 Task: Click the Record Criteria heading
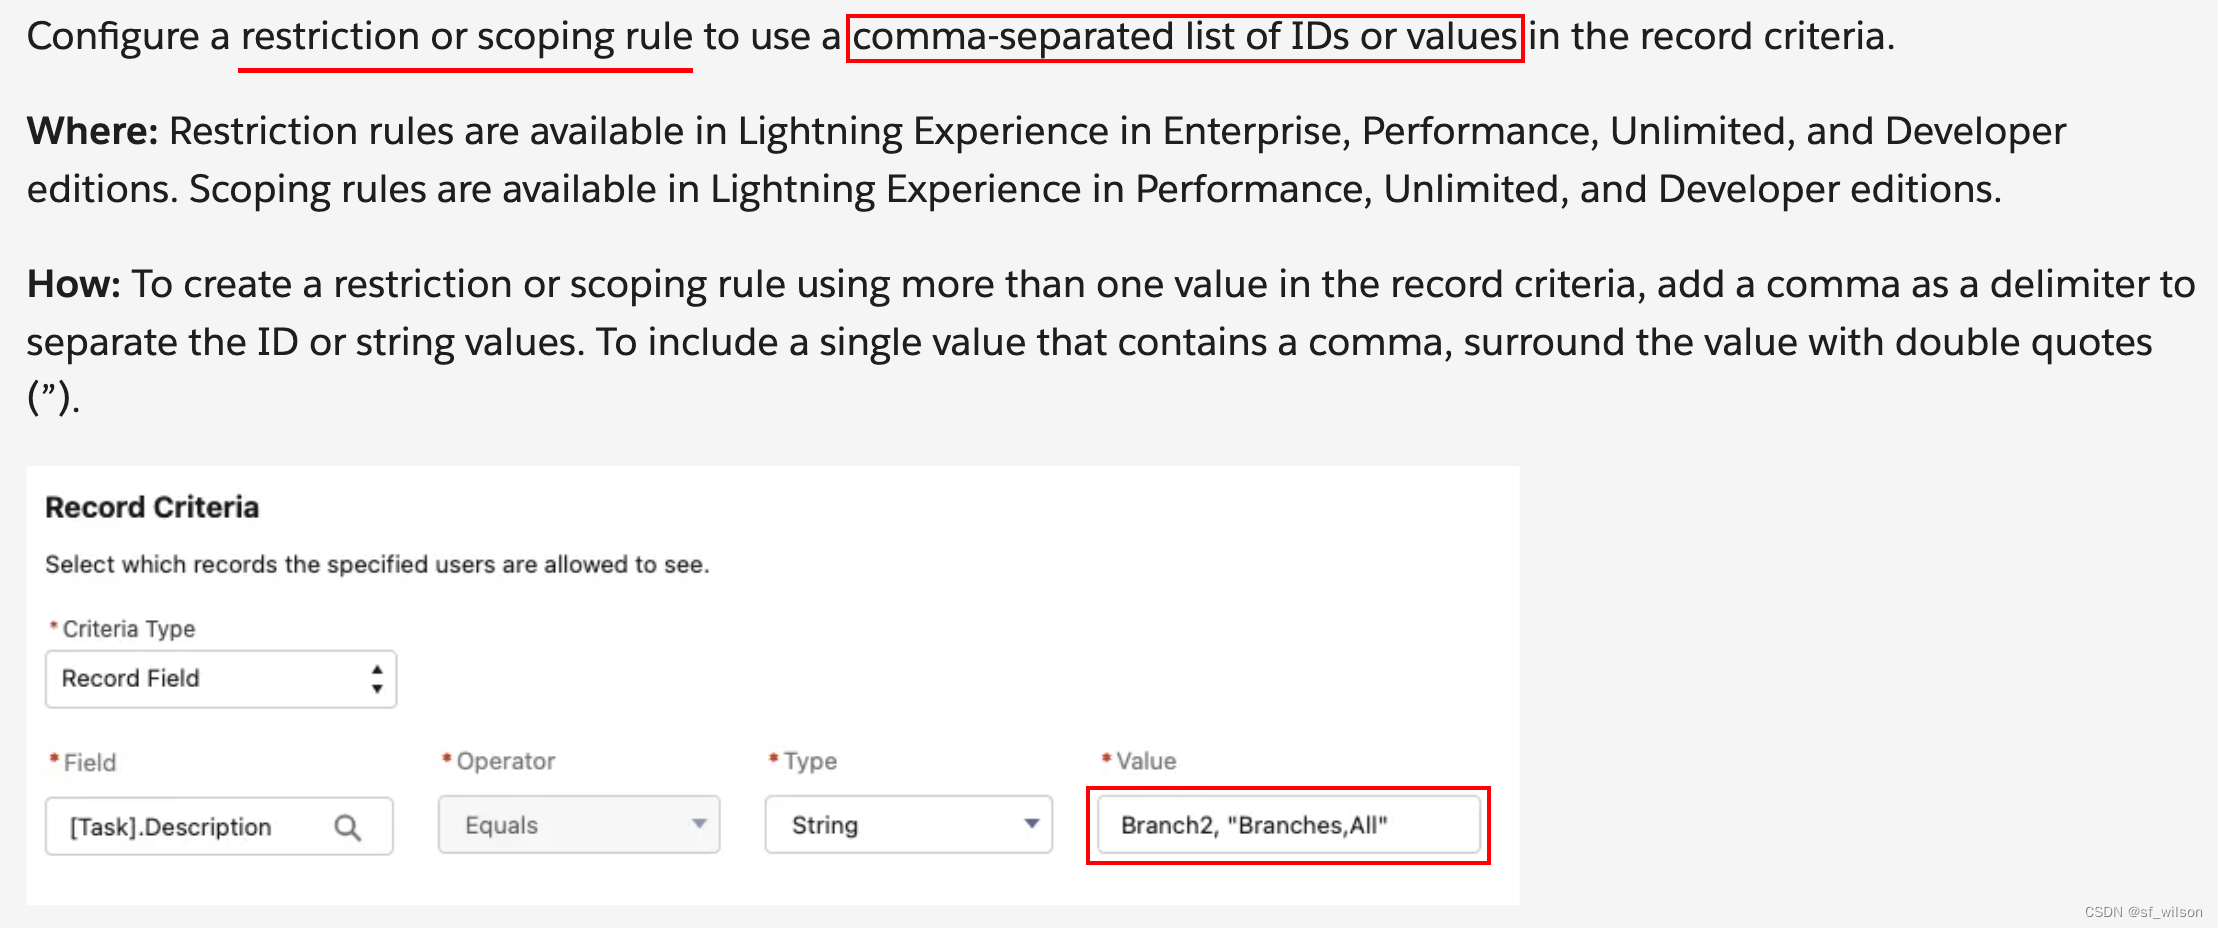tap(152, 507)
